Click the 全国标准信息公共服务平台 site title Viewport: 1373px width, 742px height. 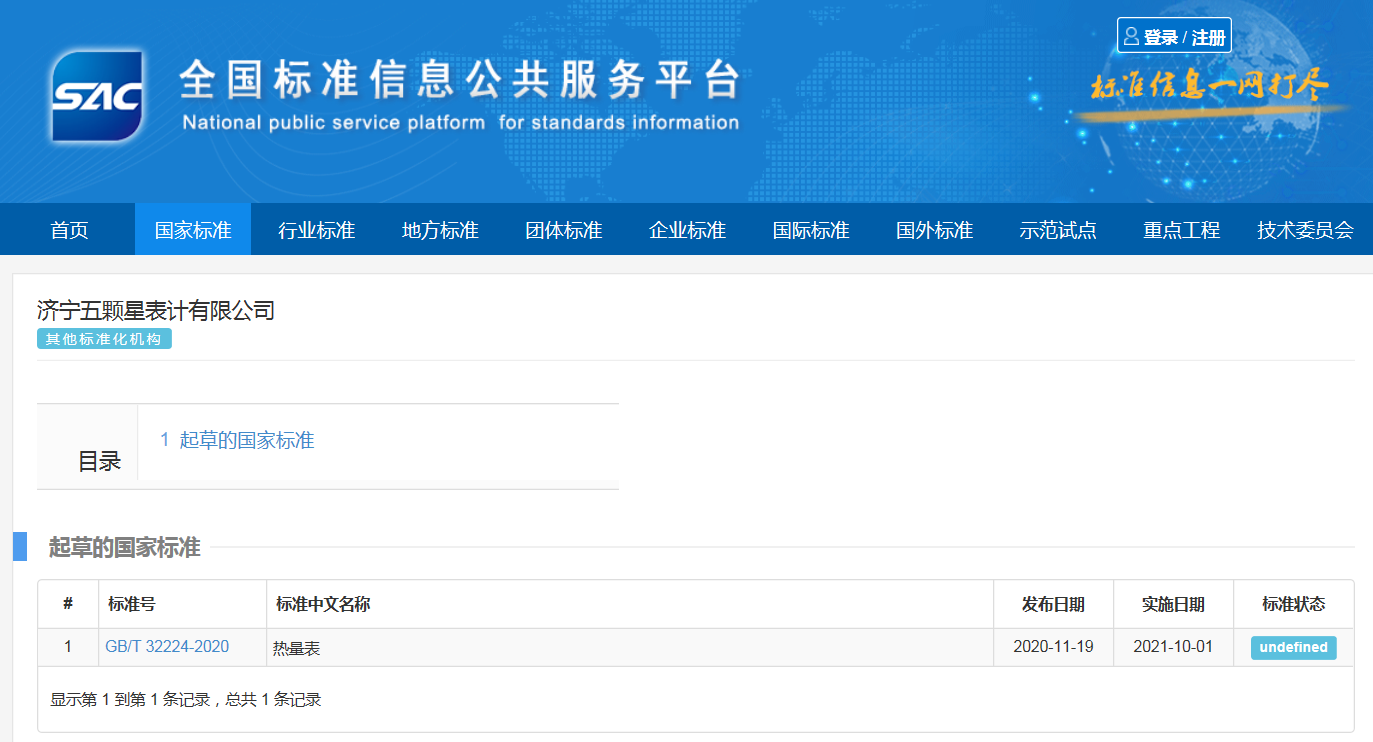460,81
